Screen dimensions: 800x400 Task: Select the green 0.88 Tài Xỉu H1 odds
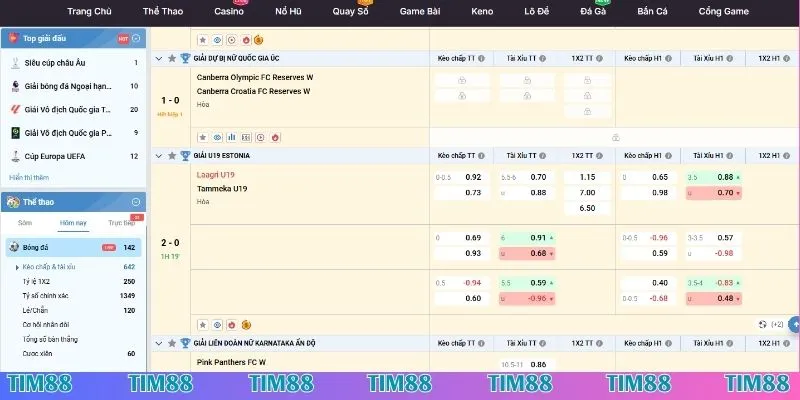726,177
